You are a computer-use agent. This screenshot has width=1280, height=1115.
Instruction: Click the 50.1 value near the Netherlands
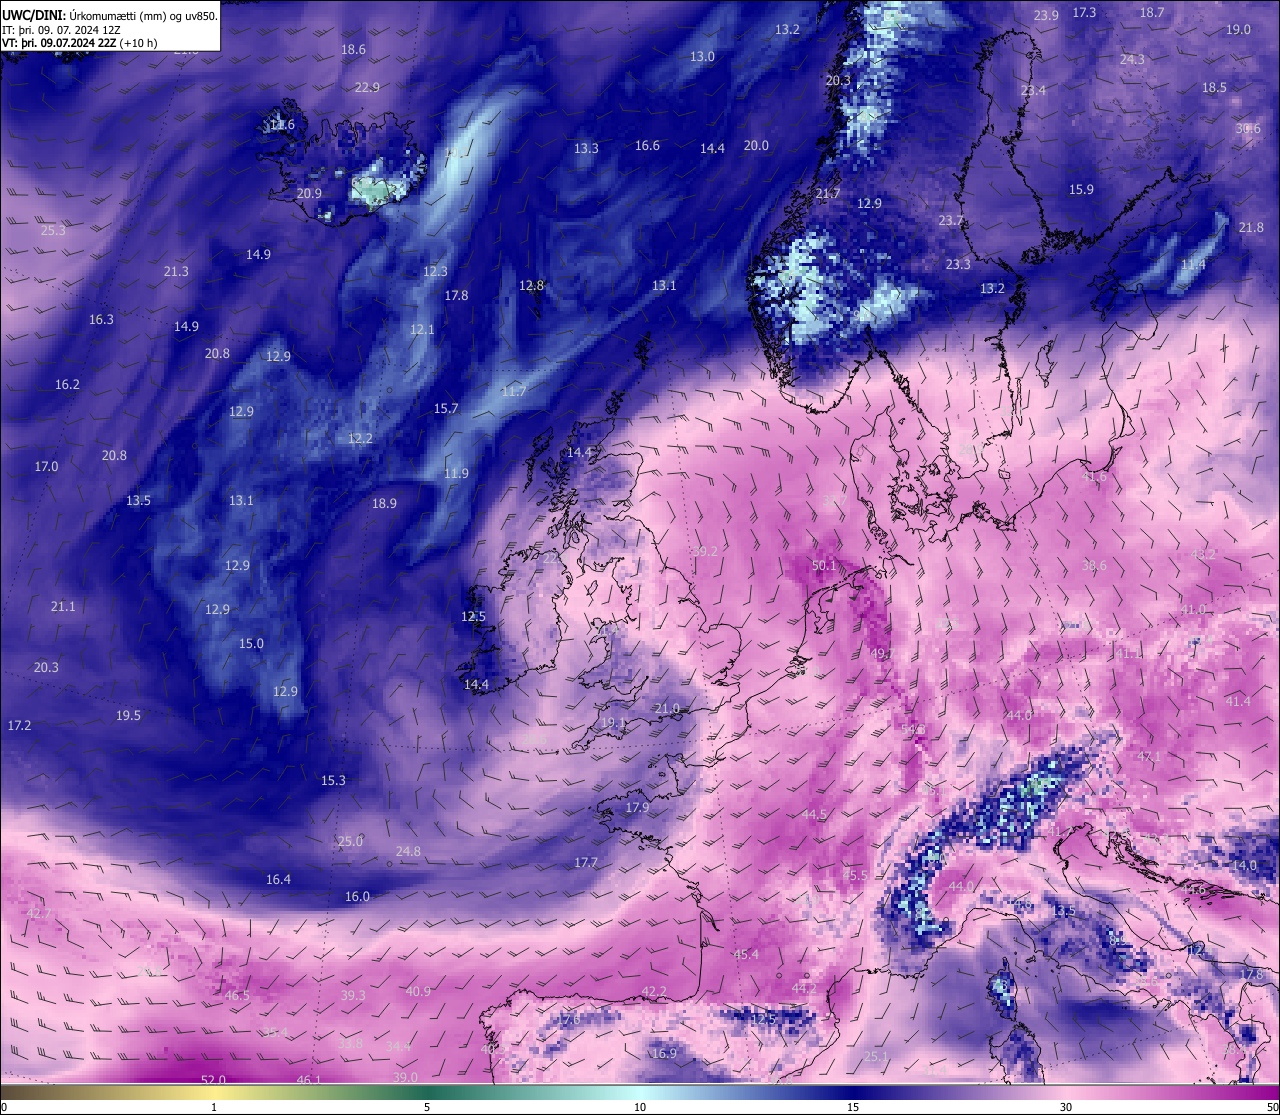tap(824, 566)
